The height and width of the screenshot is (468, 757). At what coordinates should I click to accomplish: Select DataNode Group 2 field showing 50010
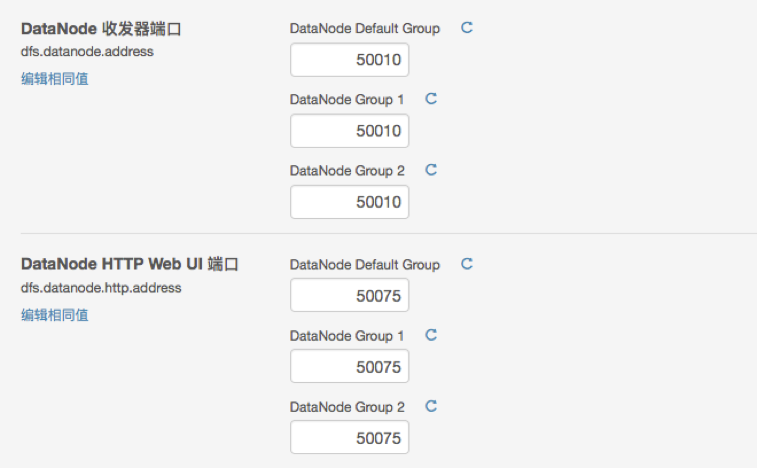point(350,202)
